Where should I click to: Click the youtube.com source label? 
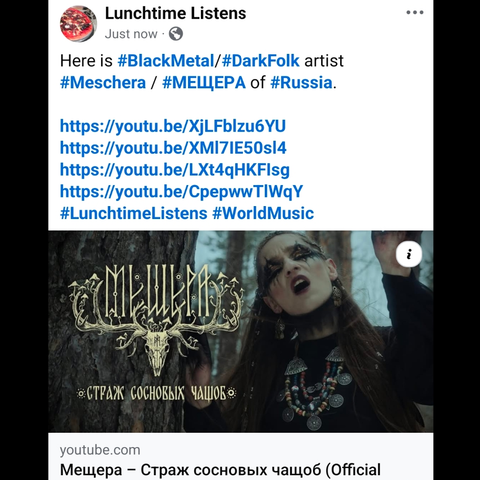[100, 450]
